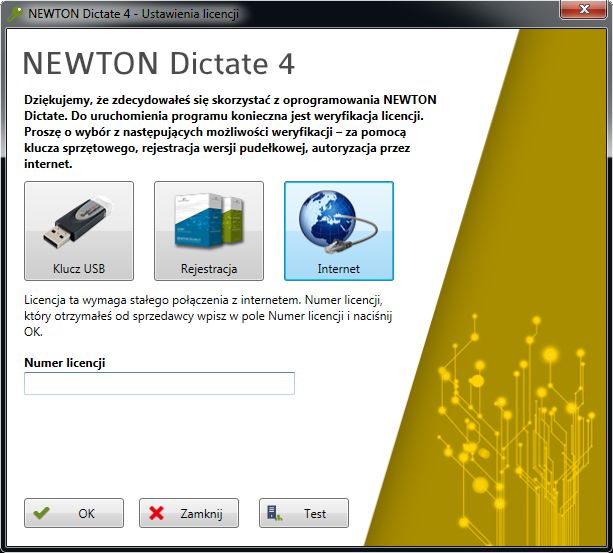
Task: Click the Zamknij button
Action: 189,513
